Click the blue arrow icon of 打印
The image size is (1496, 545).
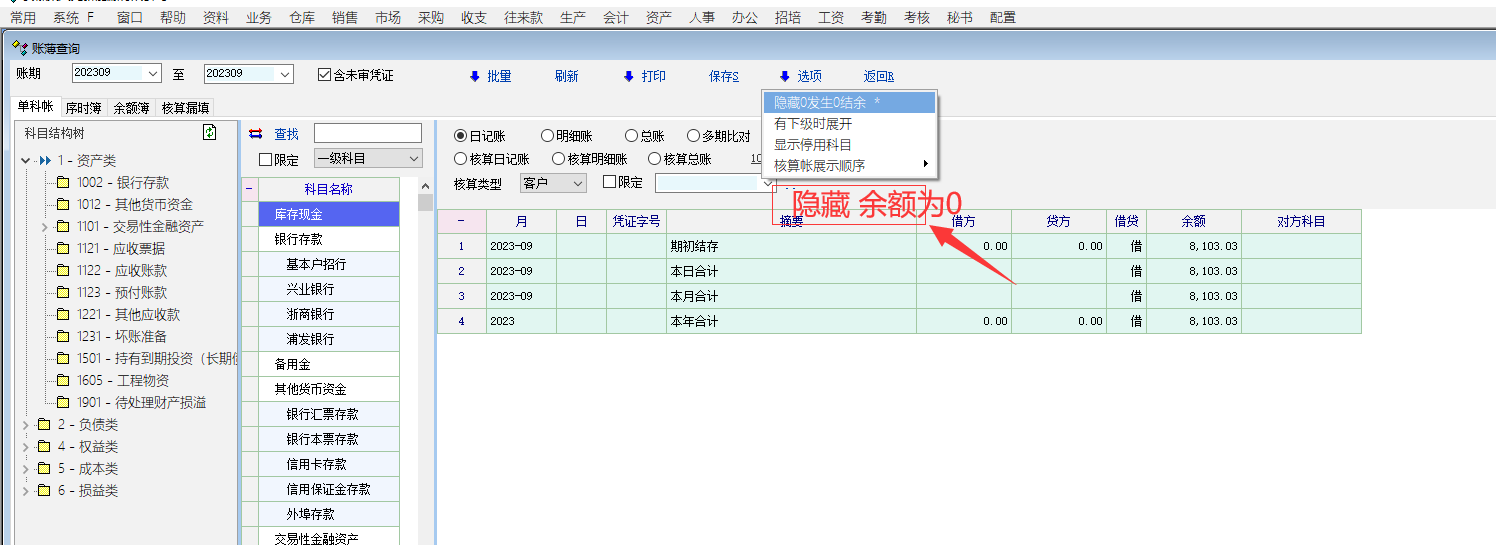(x=628, y=77)
